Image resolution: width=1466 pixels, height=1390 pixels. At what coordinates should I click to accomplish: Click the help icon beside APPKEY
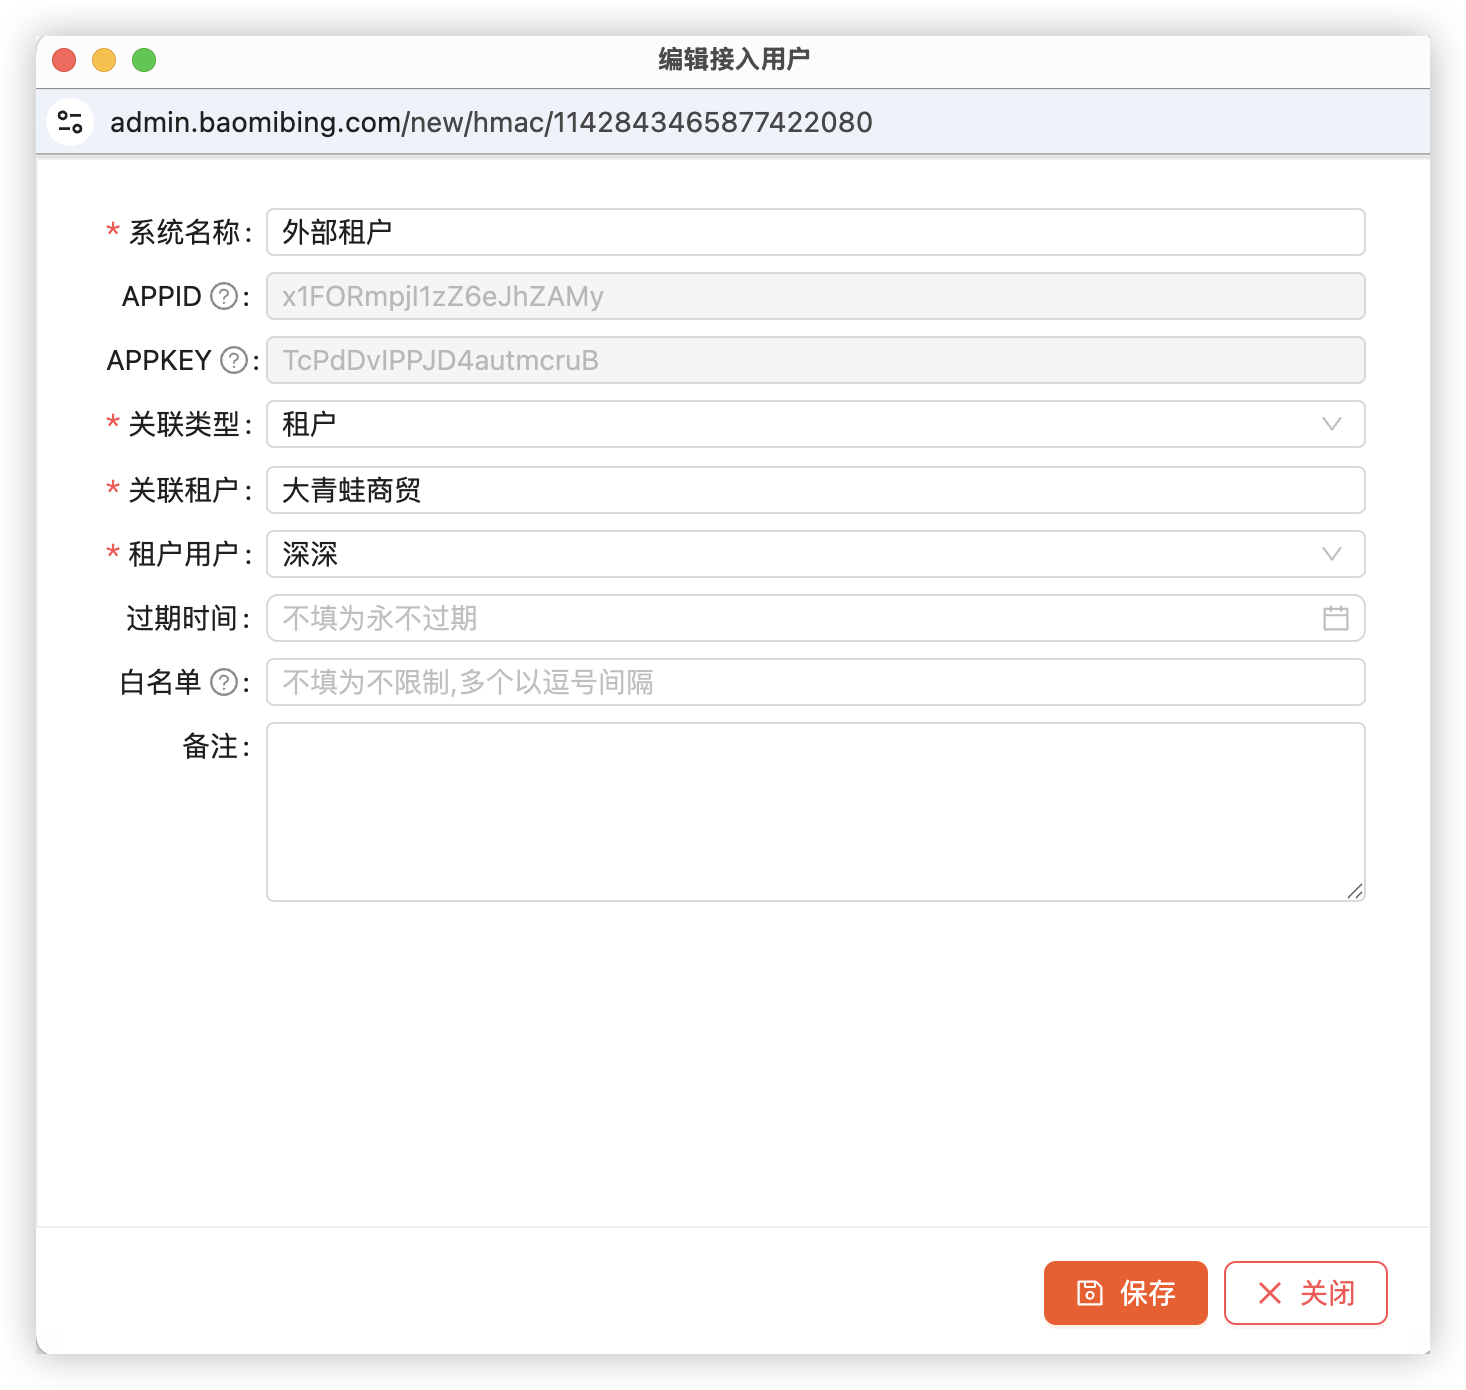coord(233,361)
